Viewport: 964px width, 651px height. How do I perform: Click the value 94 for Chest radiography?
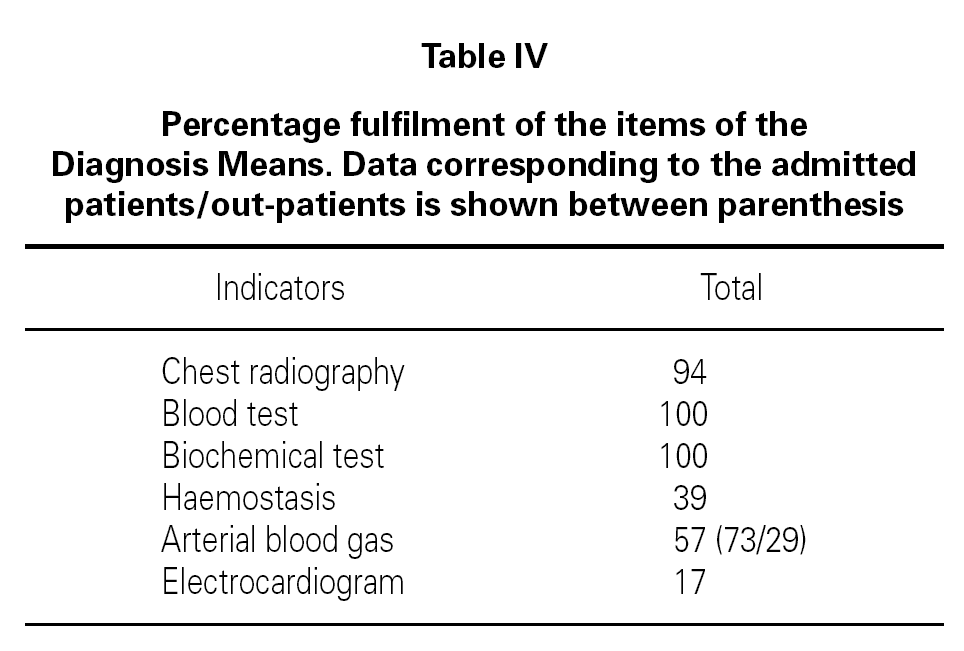[690, 372]
